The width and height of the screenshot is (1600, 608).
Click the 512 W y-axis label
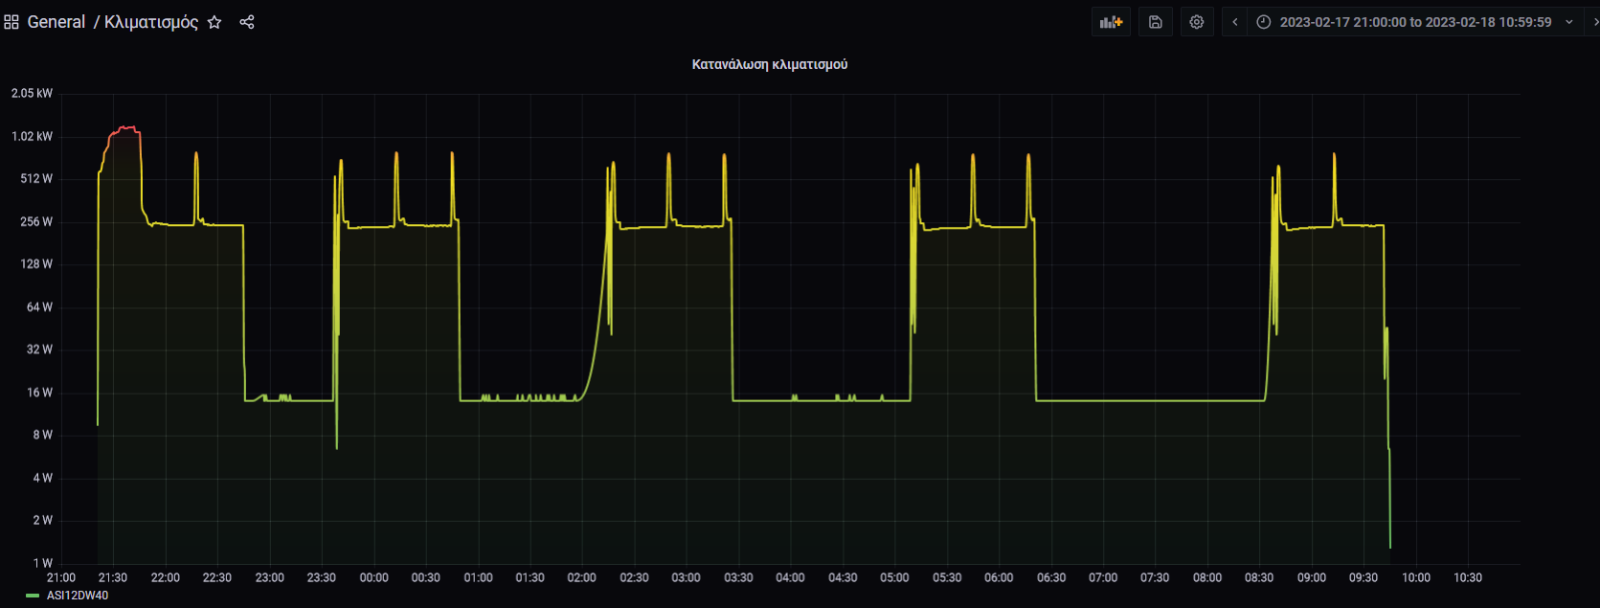pyautogui.click(x=37, y=179)
